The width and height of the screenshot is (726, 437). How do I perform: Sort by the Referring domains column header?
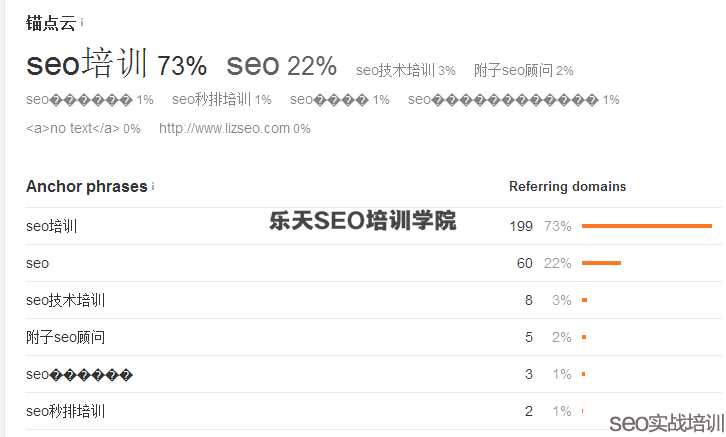point(567,186)
